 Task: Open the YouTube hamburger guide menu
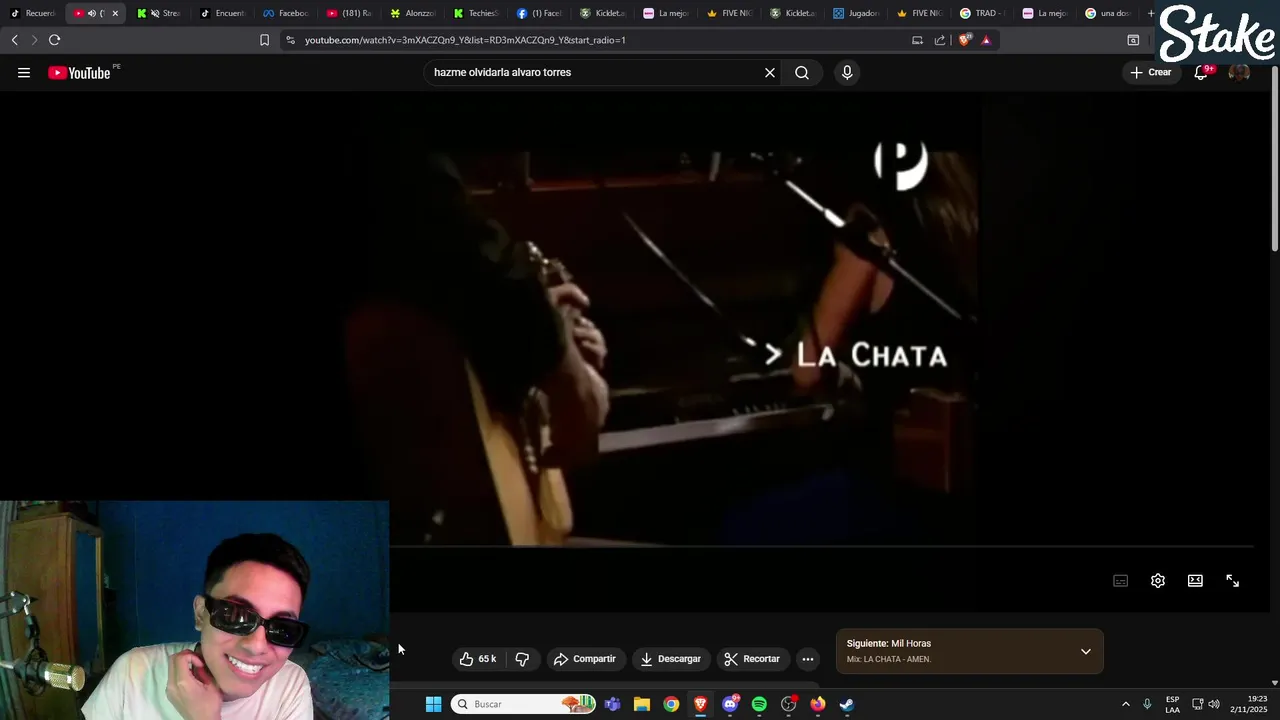tap(24, 72)
